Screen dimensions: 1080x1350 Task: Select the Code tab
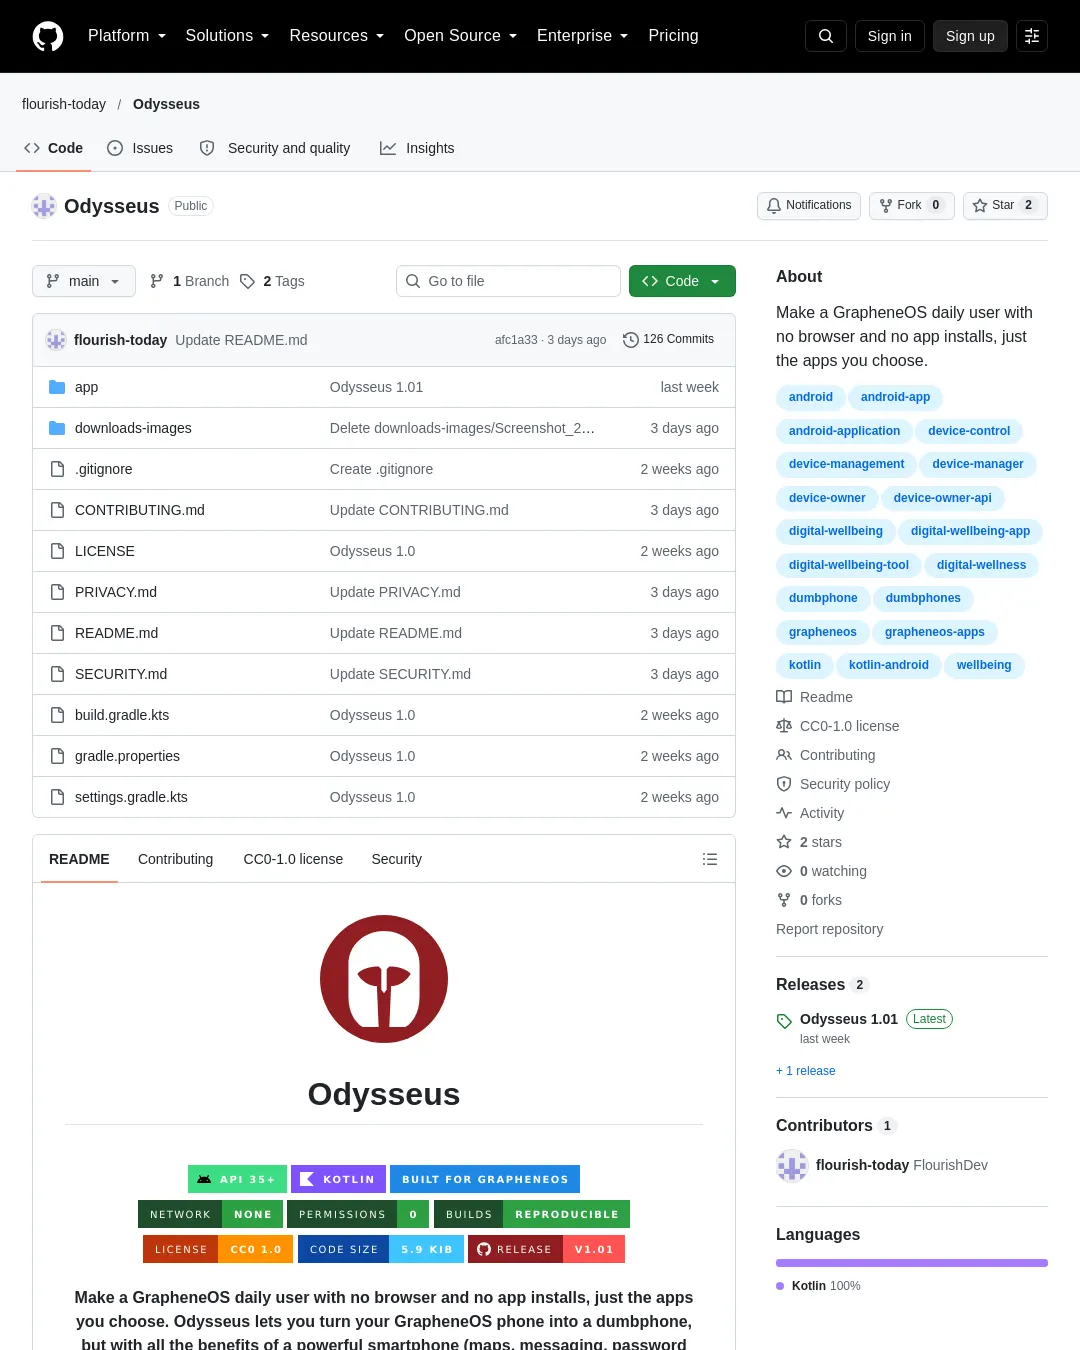(x=54, y=148)
